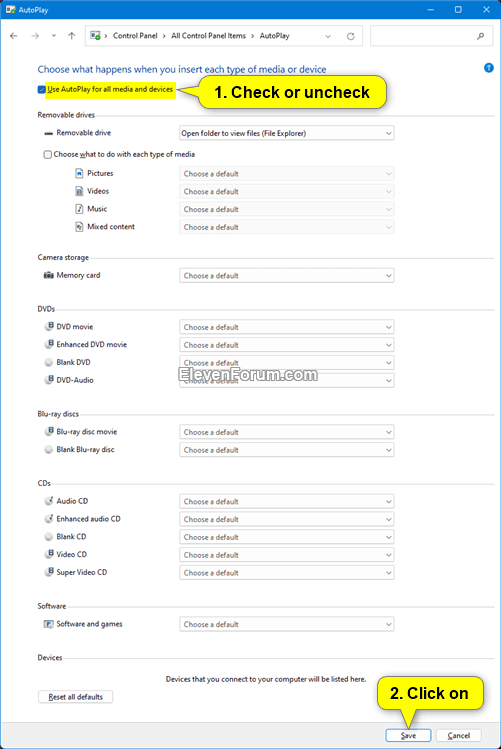501x749 pixels.
Task: Click the DVD movie disc icon
Action: [49, 326]
